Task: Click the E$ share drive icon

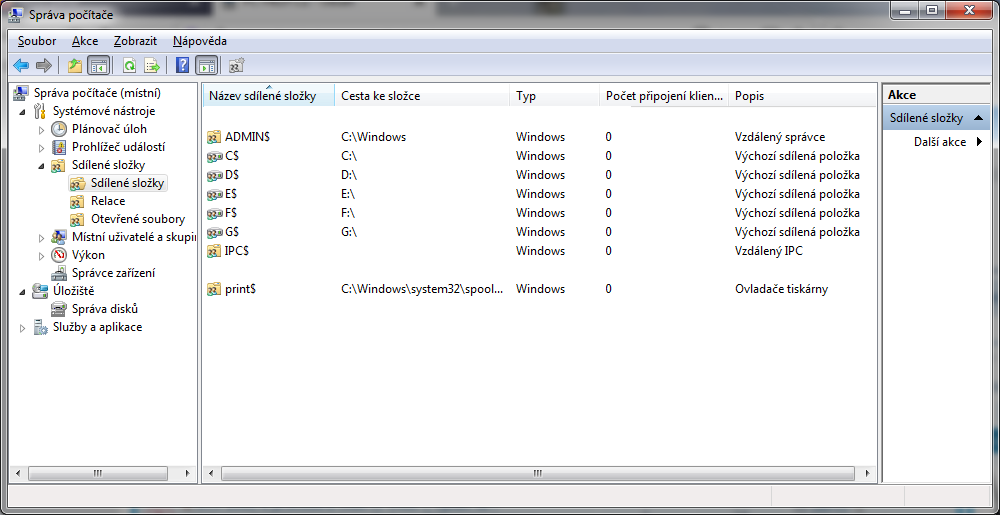Action: tap(214, 194)
